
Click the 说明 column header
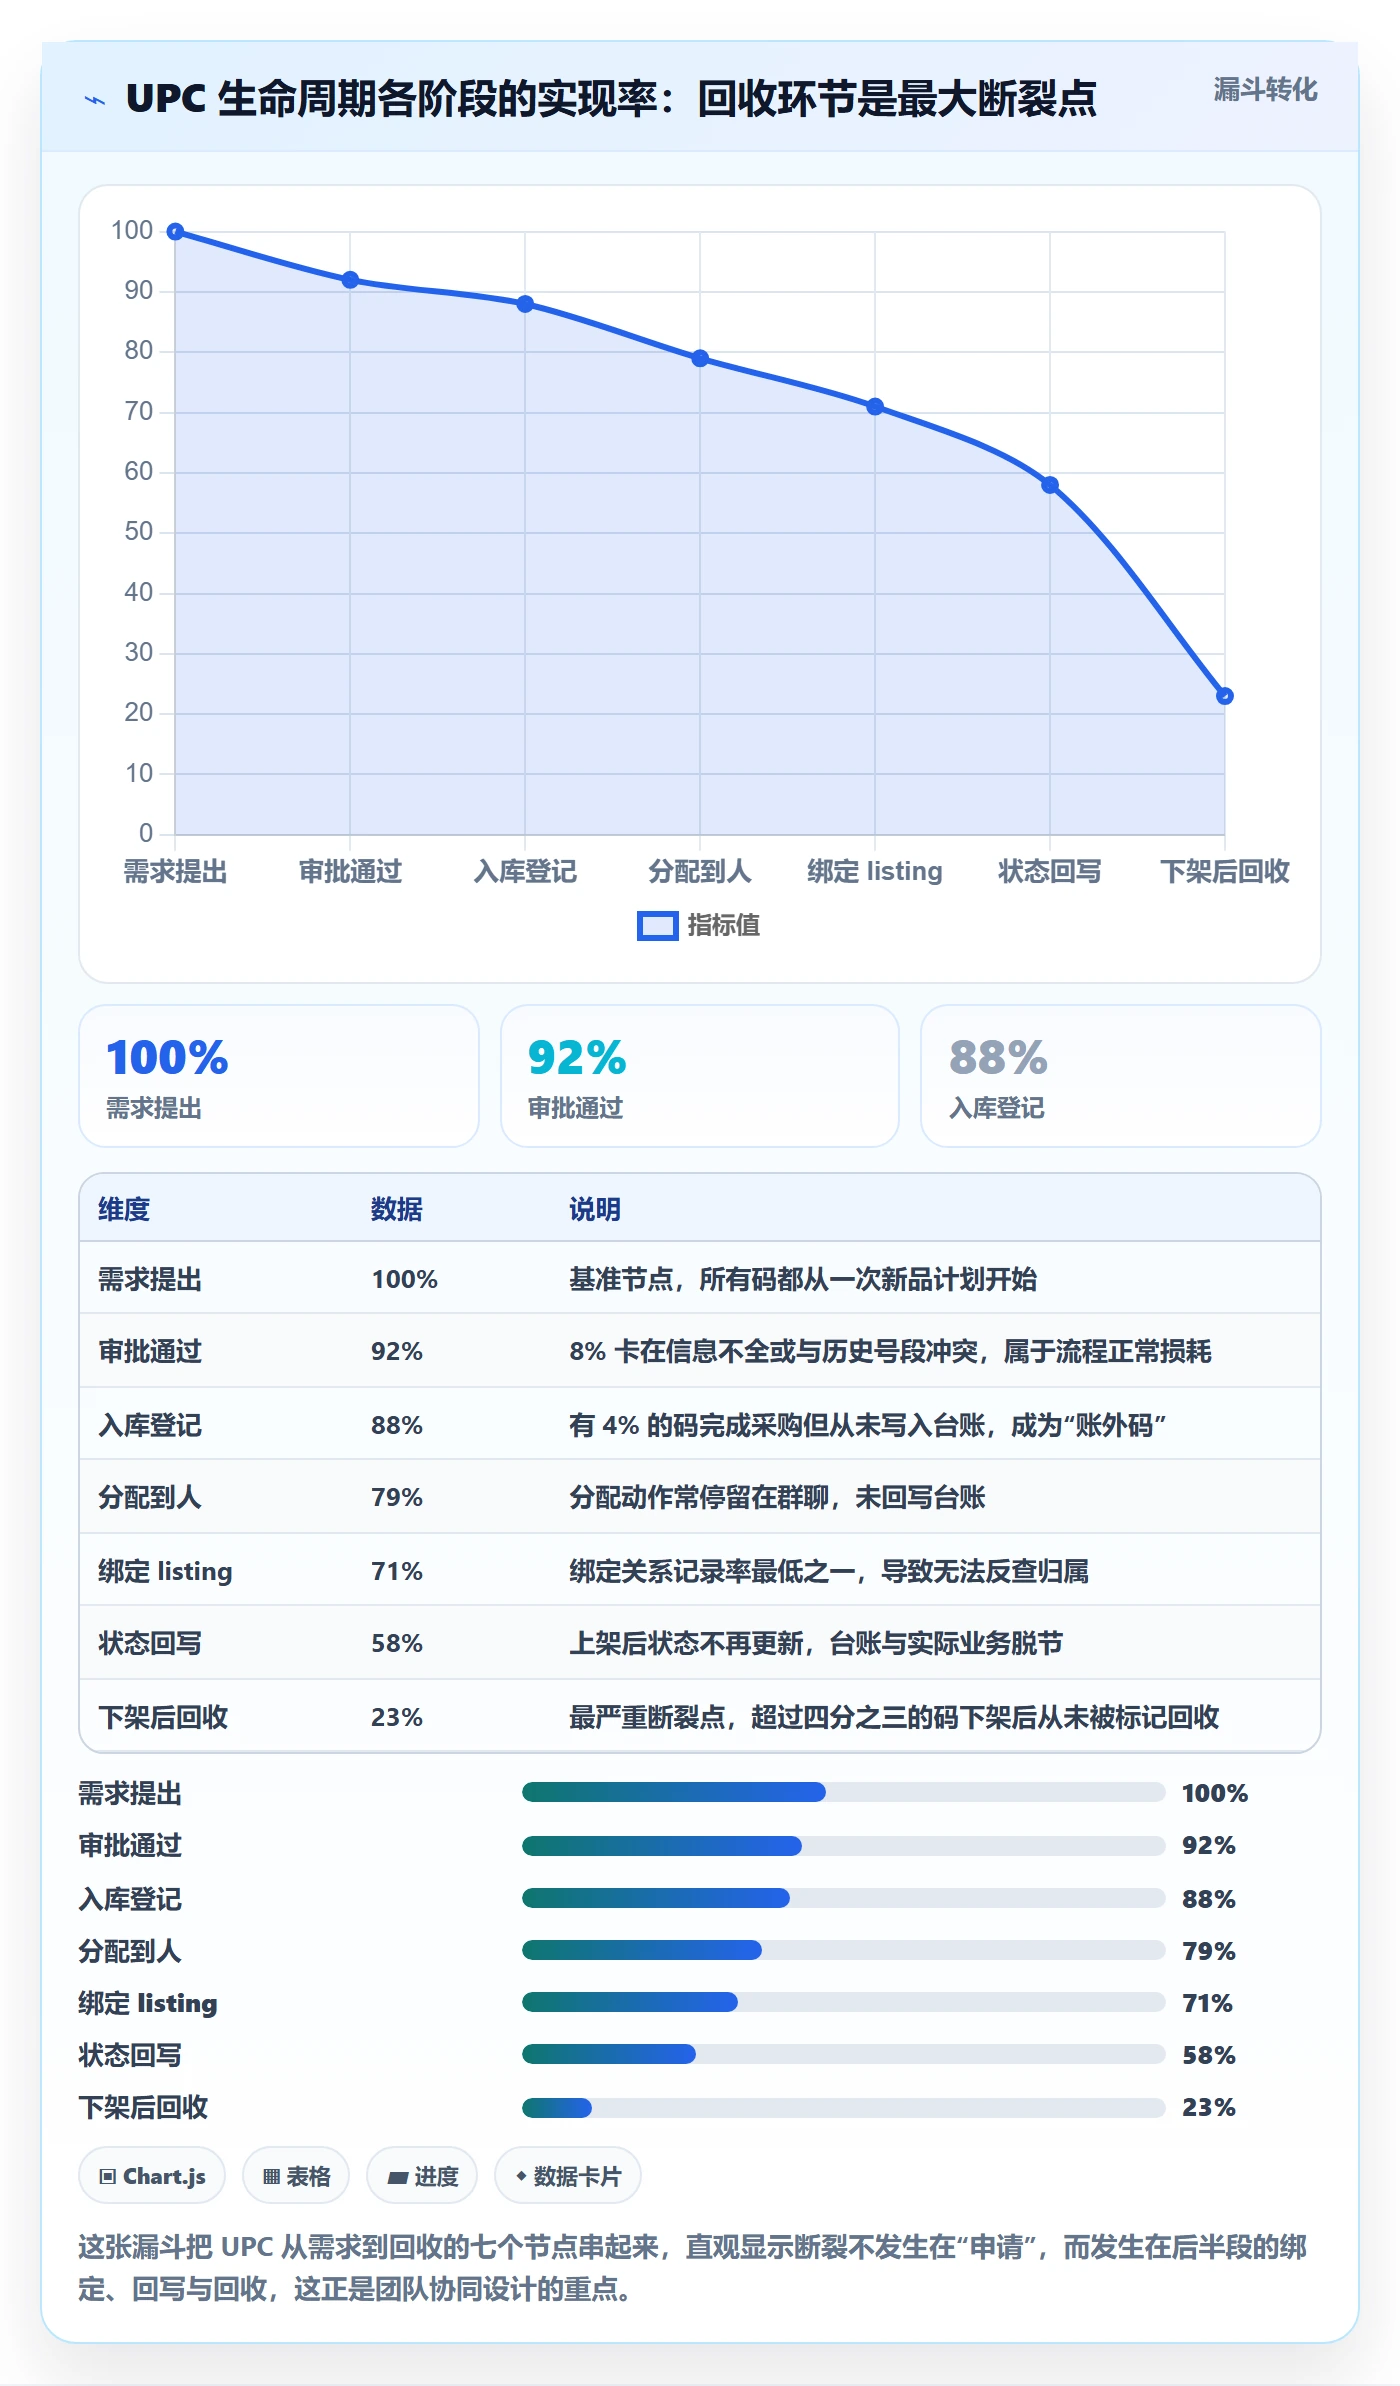pyautogui.click(x=595, y=1209)
